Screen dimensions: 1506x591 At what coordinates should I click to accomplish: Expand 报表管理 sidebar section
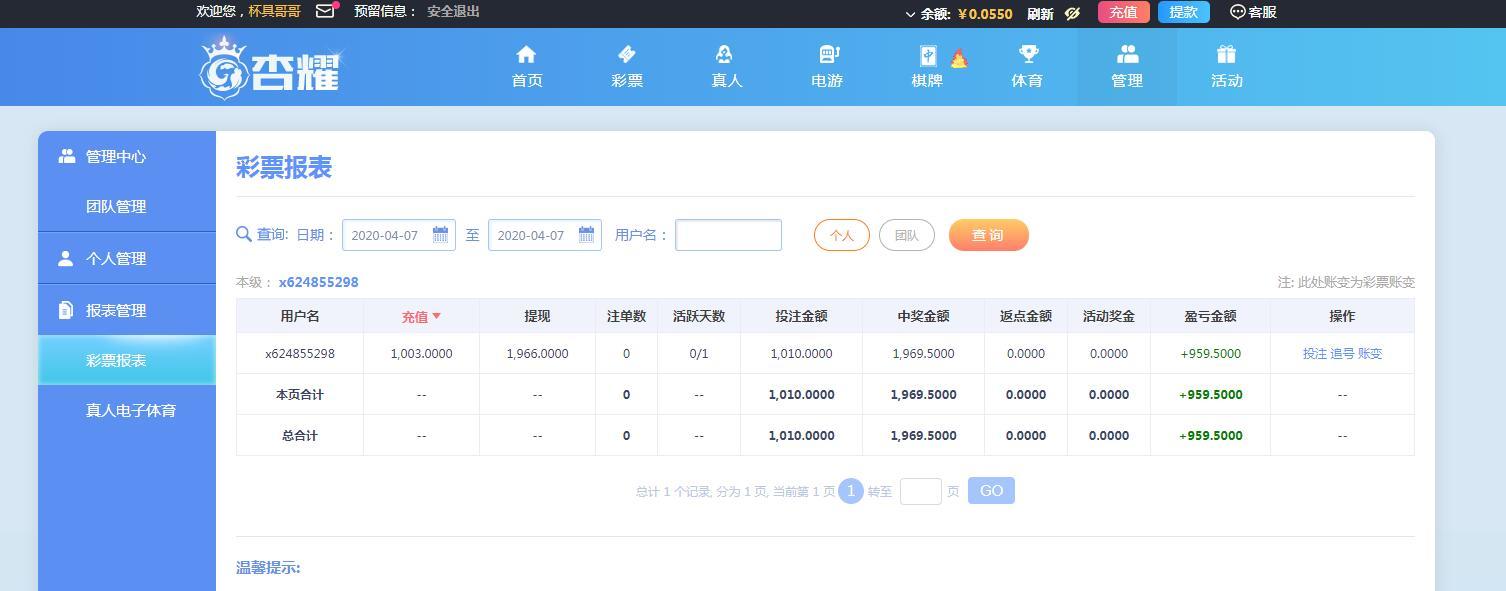[x=127, y=310]
